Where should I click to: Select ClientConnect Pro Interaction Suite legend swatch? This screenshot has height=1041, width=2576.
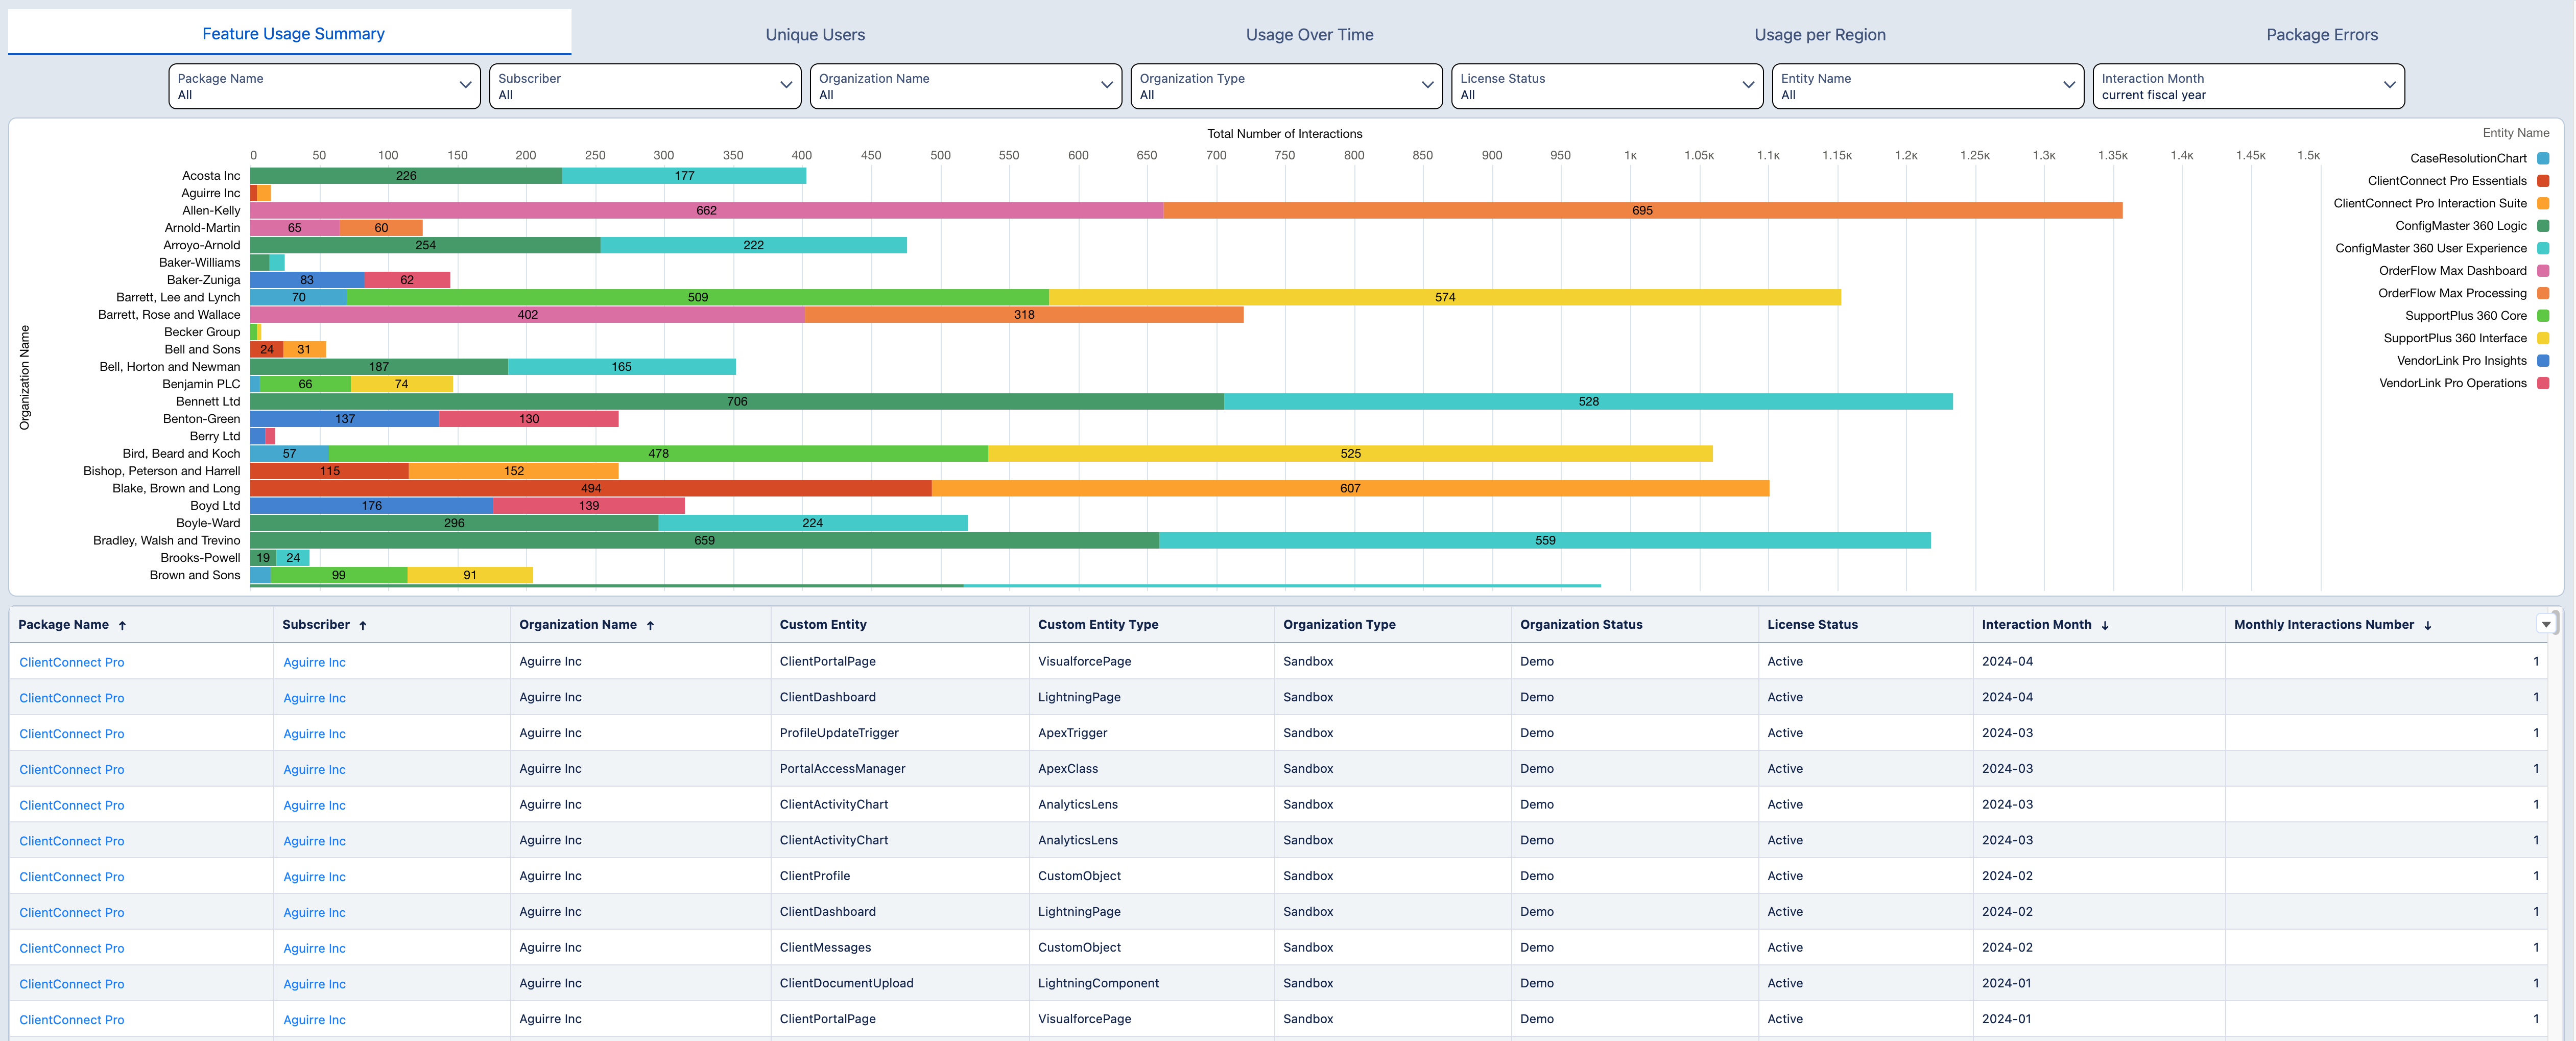2543,203
